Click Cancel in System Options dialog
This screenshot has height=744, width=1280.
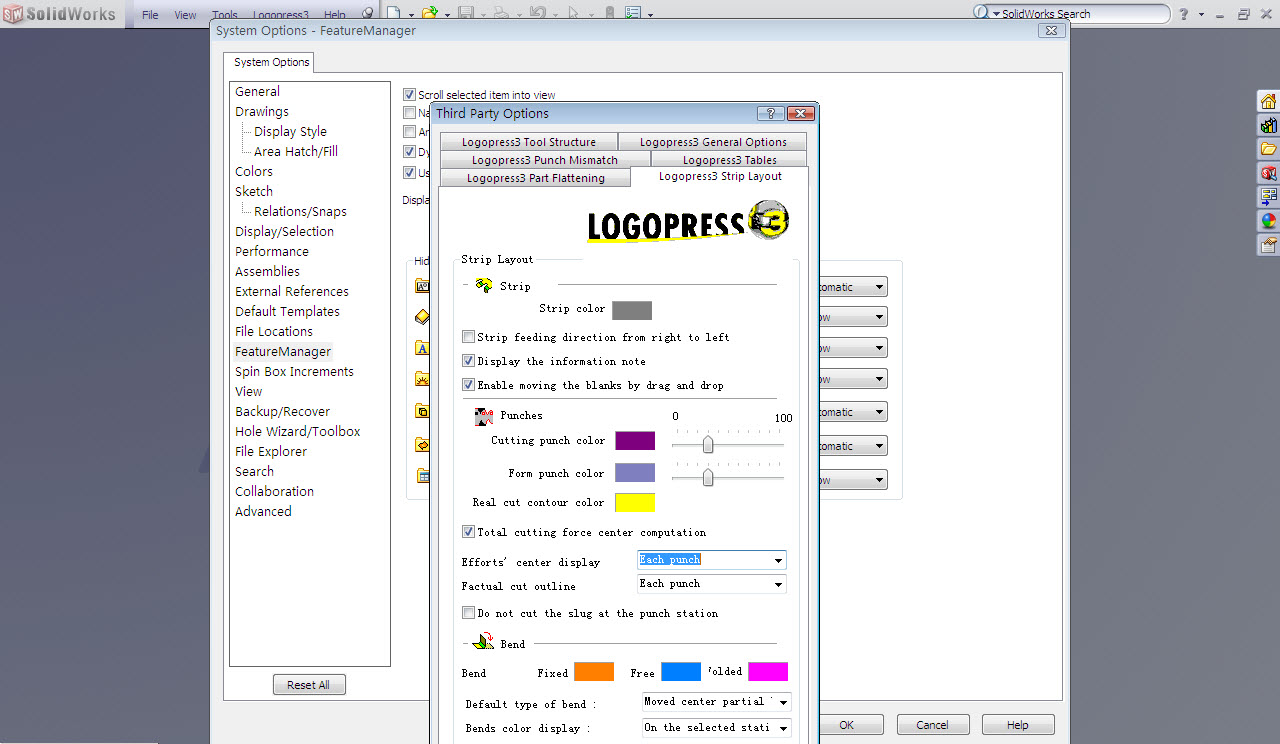tap(932, 725)
